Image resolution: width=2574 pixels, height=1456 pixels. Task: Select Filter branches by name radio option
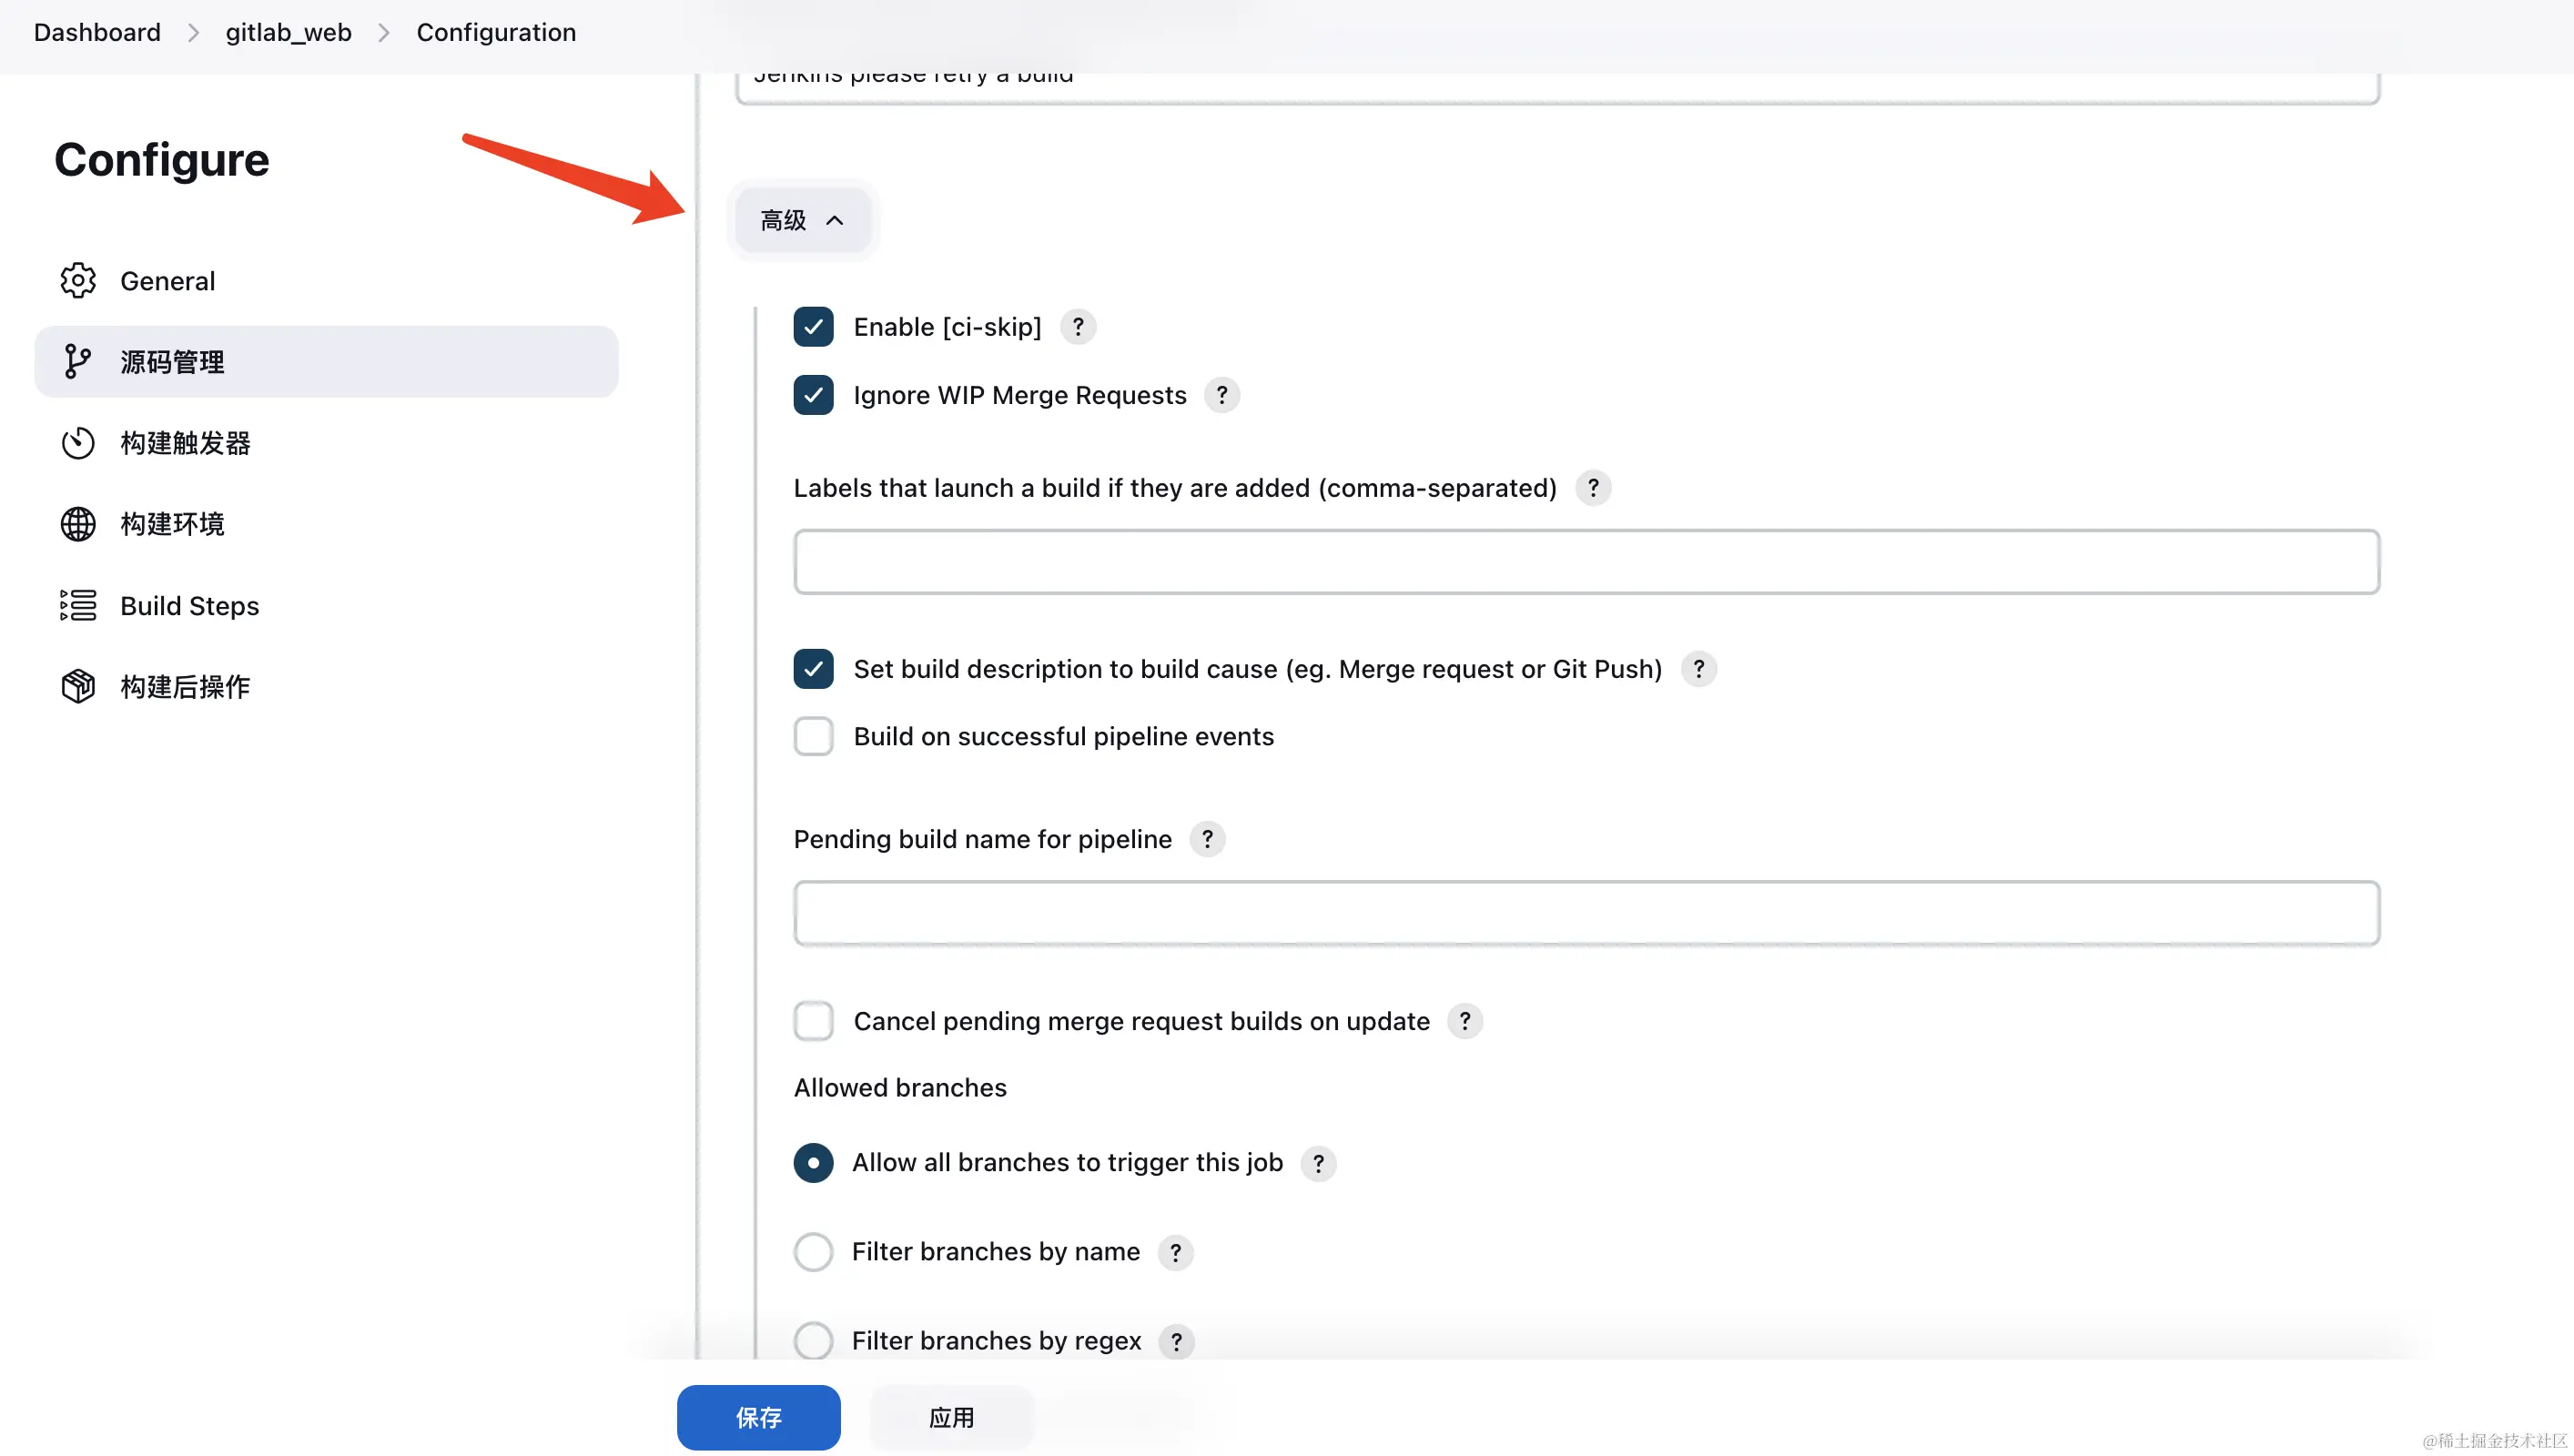pyautogui.click(x=813, y=1252)
